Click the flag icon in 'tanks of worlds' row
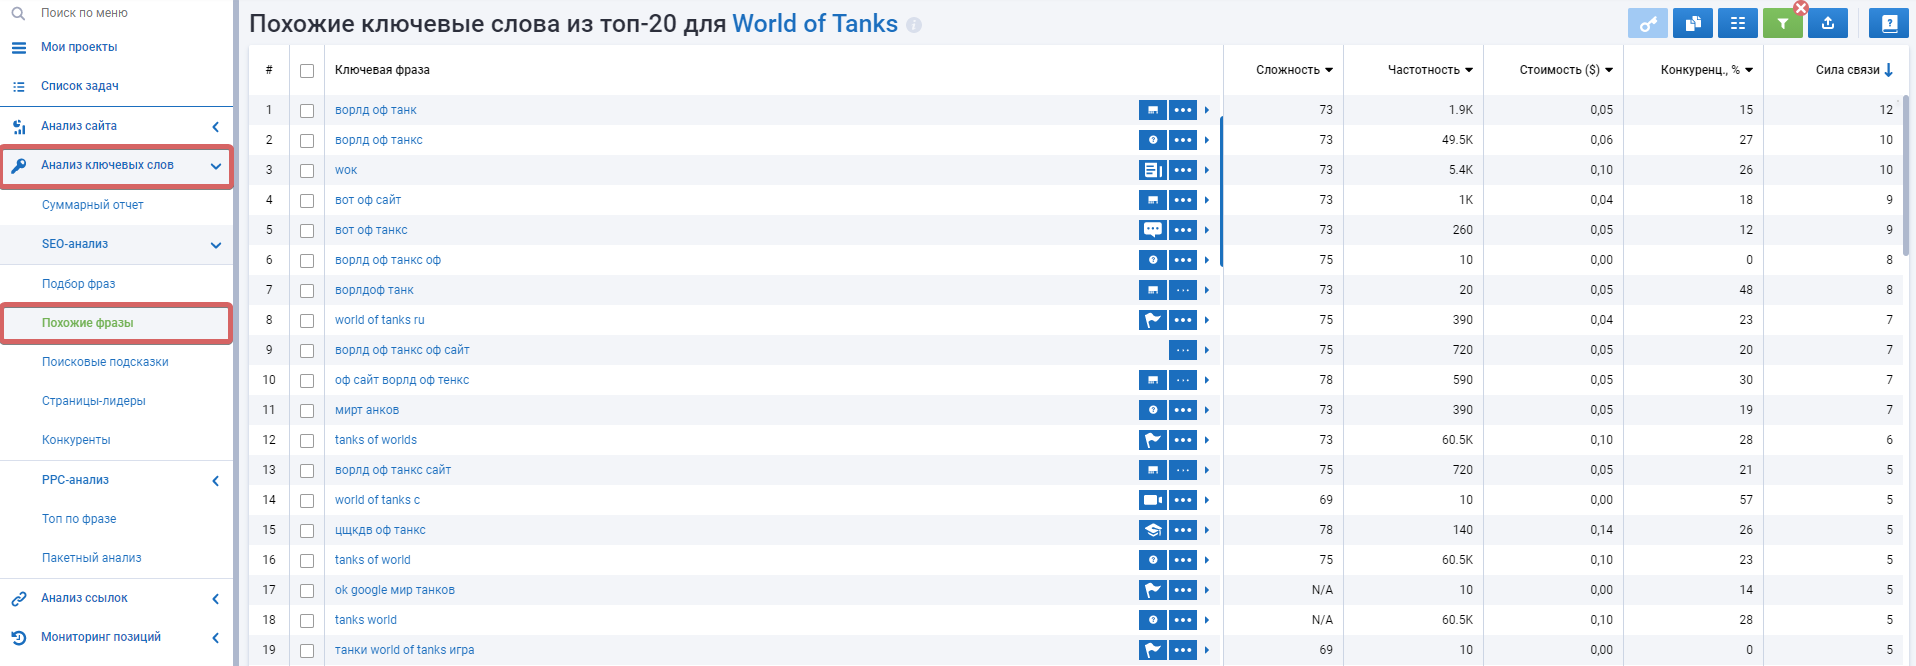 coord(1152,440)
